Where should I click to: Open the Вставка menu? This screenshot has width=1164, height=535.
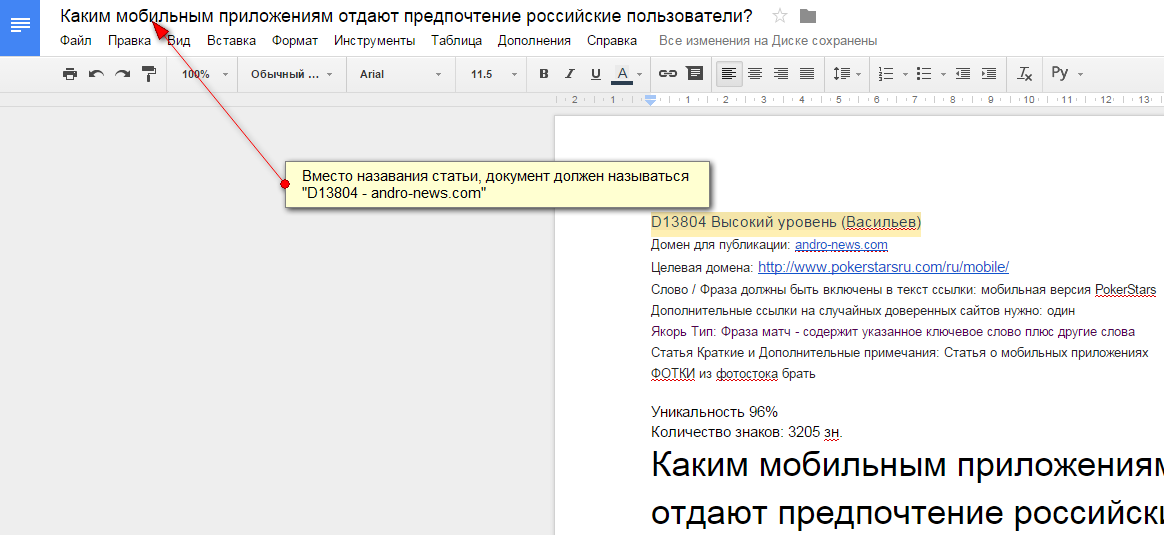coord(231,41)
